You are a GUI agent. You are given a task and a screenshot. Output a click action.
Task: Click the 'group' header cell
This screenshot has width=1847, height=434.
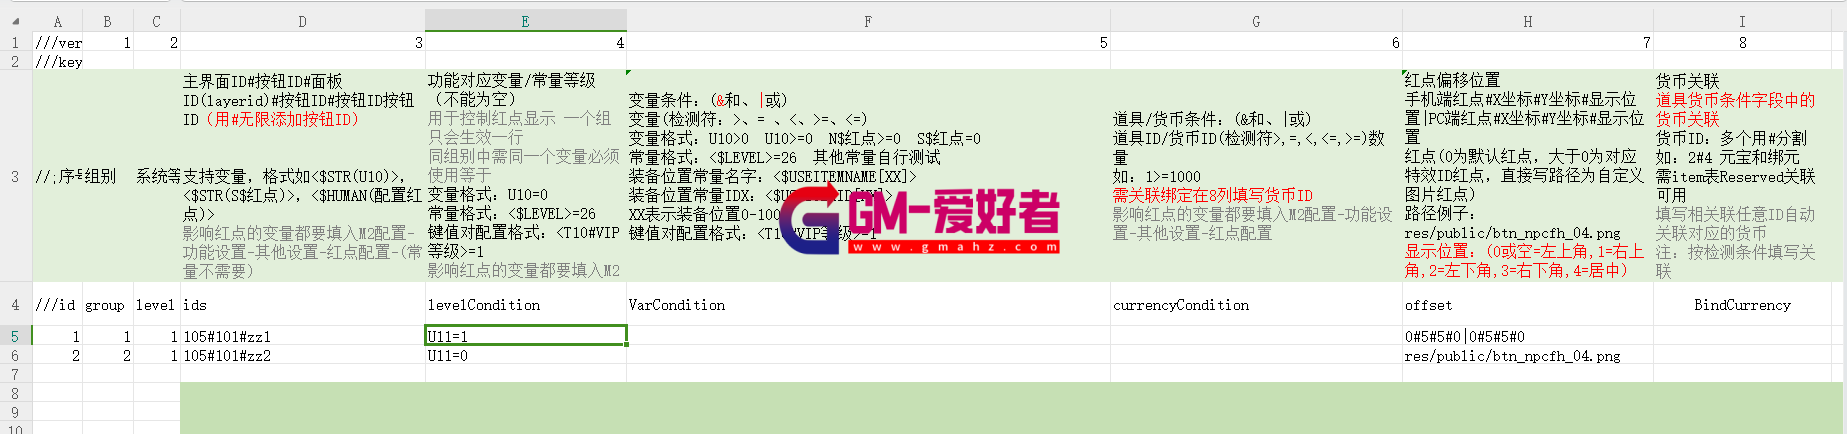[107, 304]
